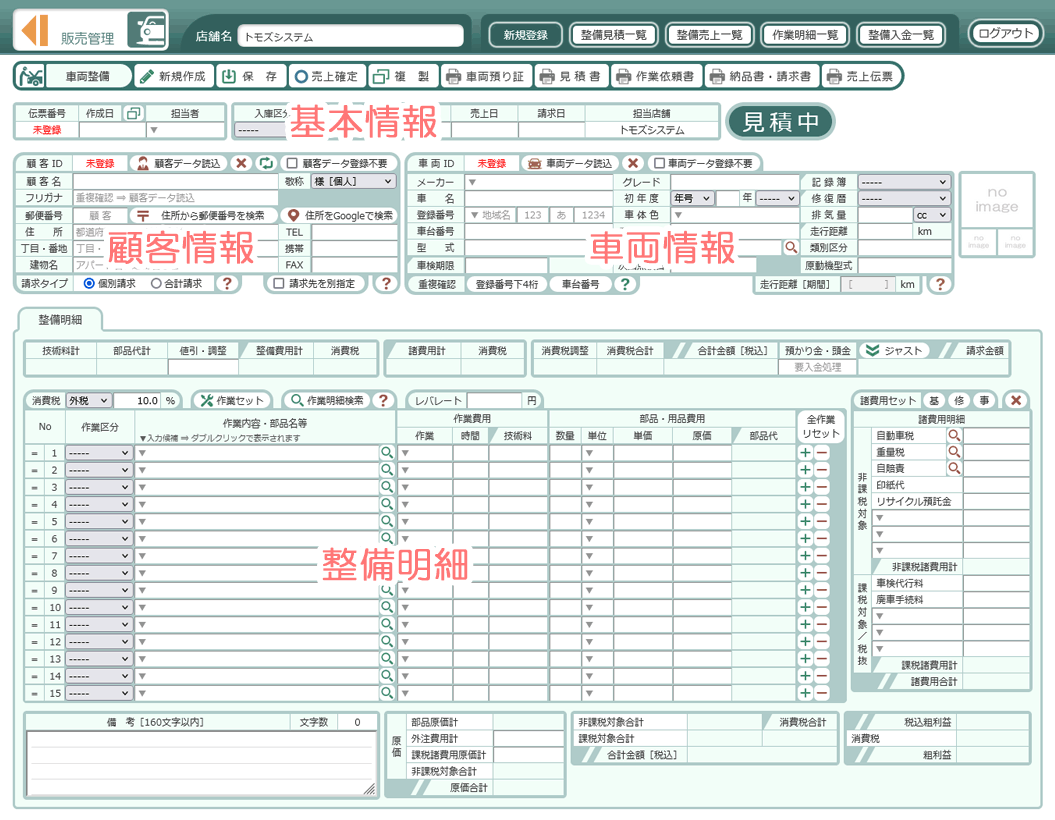Open メーカー dropdown arrow

[472, 182]
